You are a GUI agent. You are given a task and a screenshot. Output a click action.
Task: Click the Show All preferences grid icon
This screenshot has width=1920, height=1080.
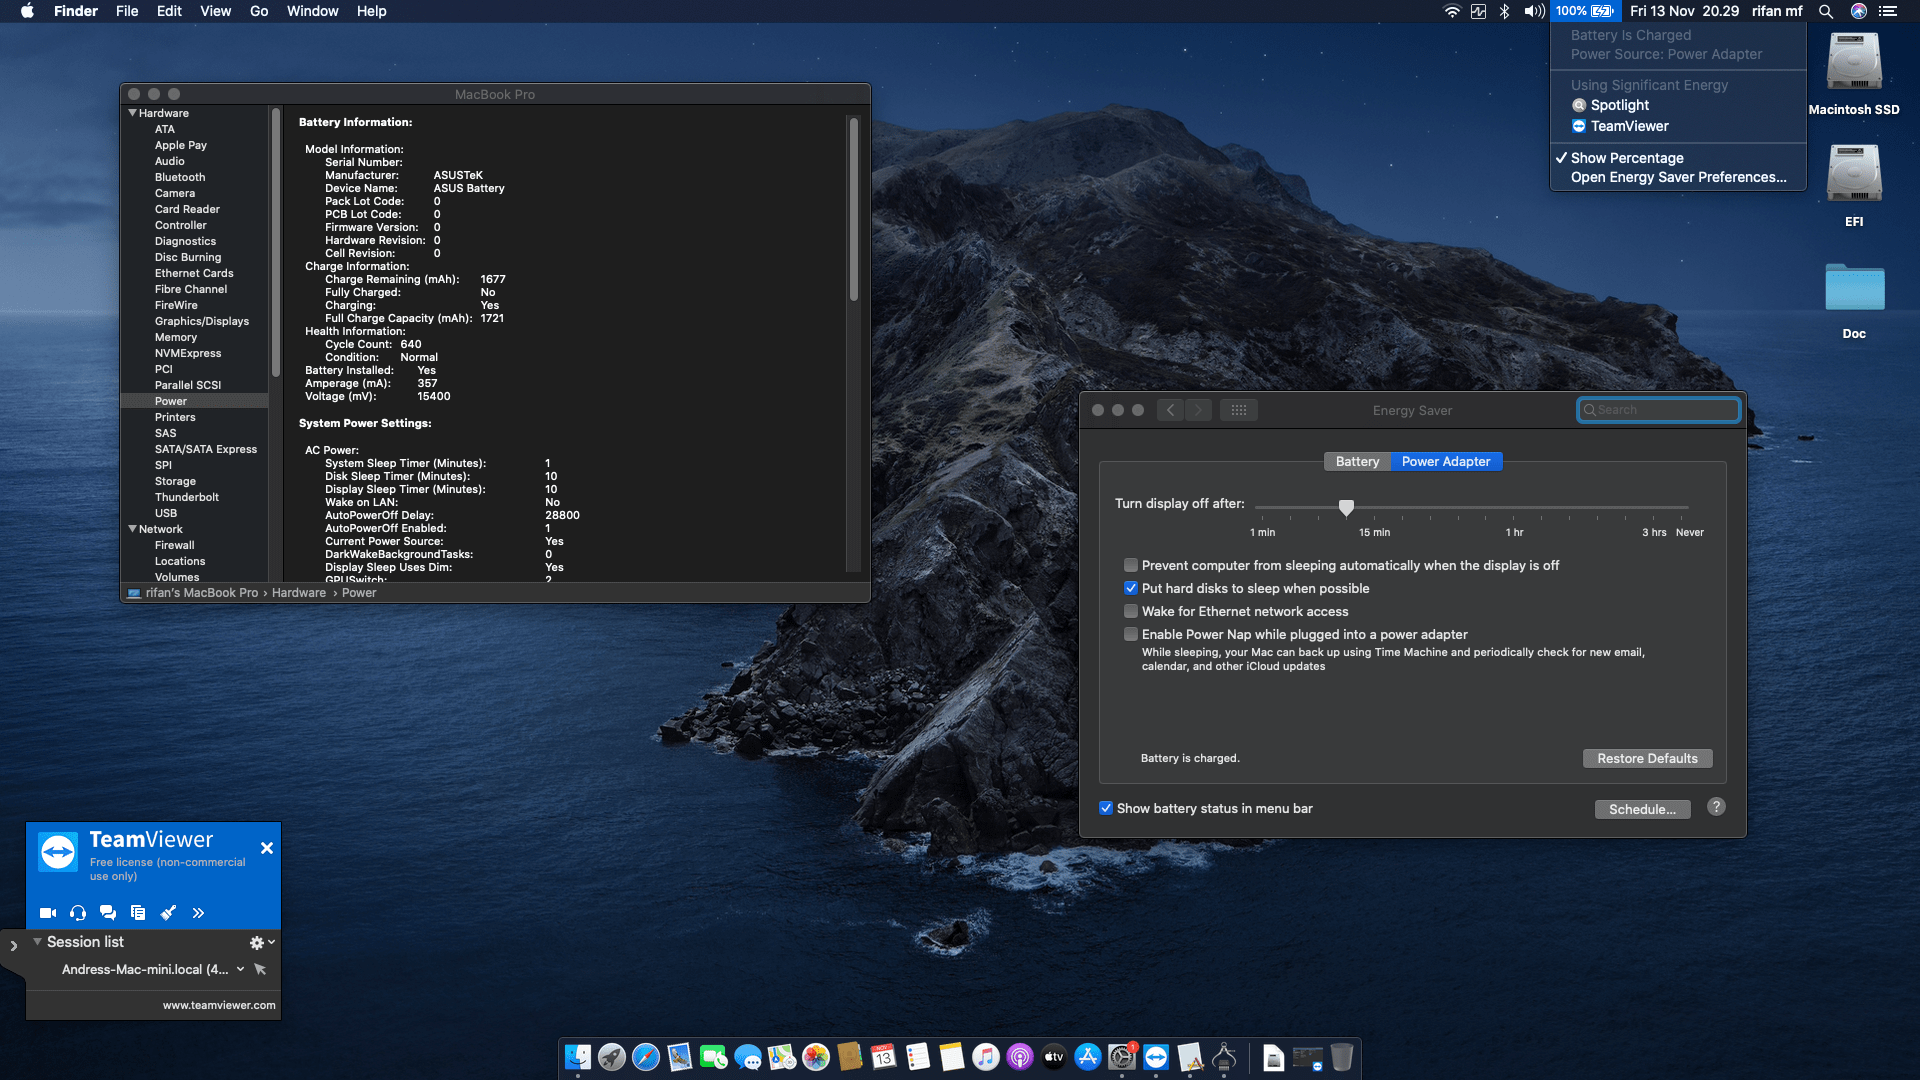click(1239, 409)
